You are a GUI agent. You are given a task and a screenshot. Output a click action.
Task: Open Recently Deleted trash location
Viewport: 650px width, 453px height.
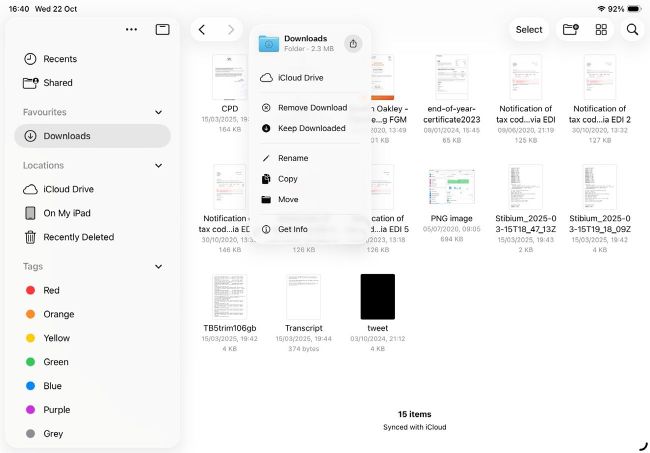[x=78, y=237]
